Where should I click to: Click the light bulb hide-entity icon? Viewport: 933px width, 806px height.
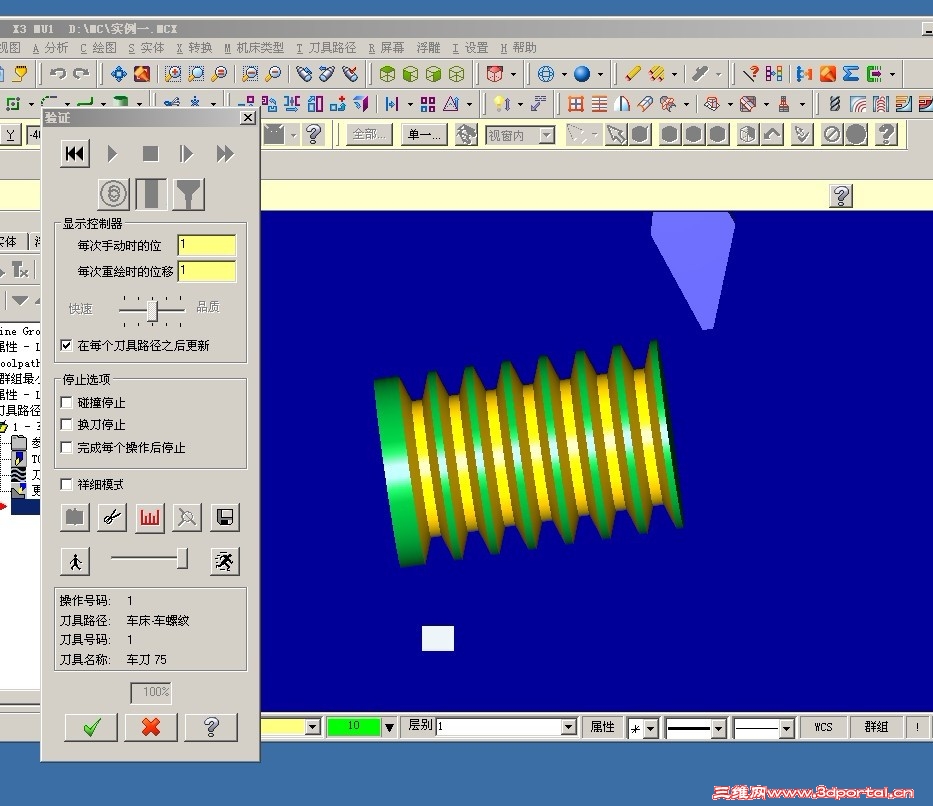(502, 104)
